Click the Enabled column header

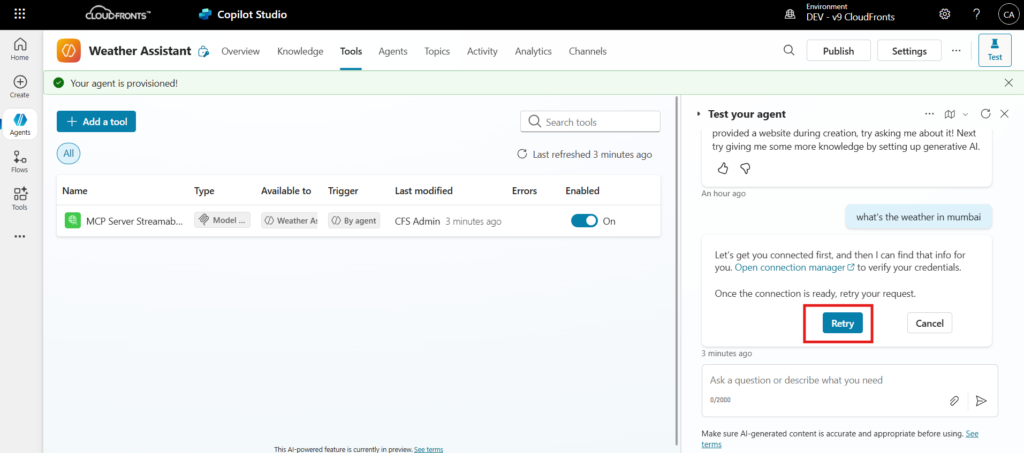[x=583, y=191]
